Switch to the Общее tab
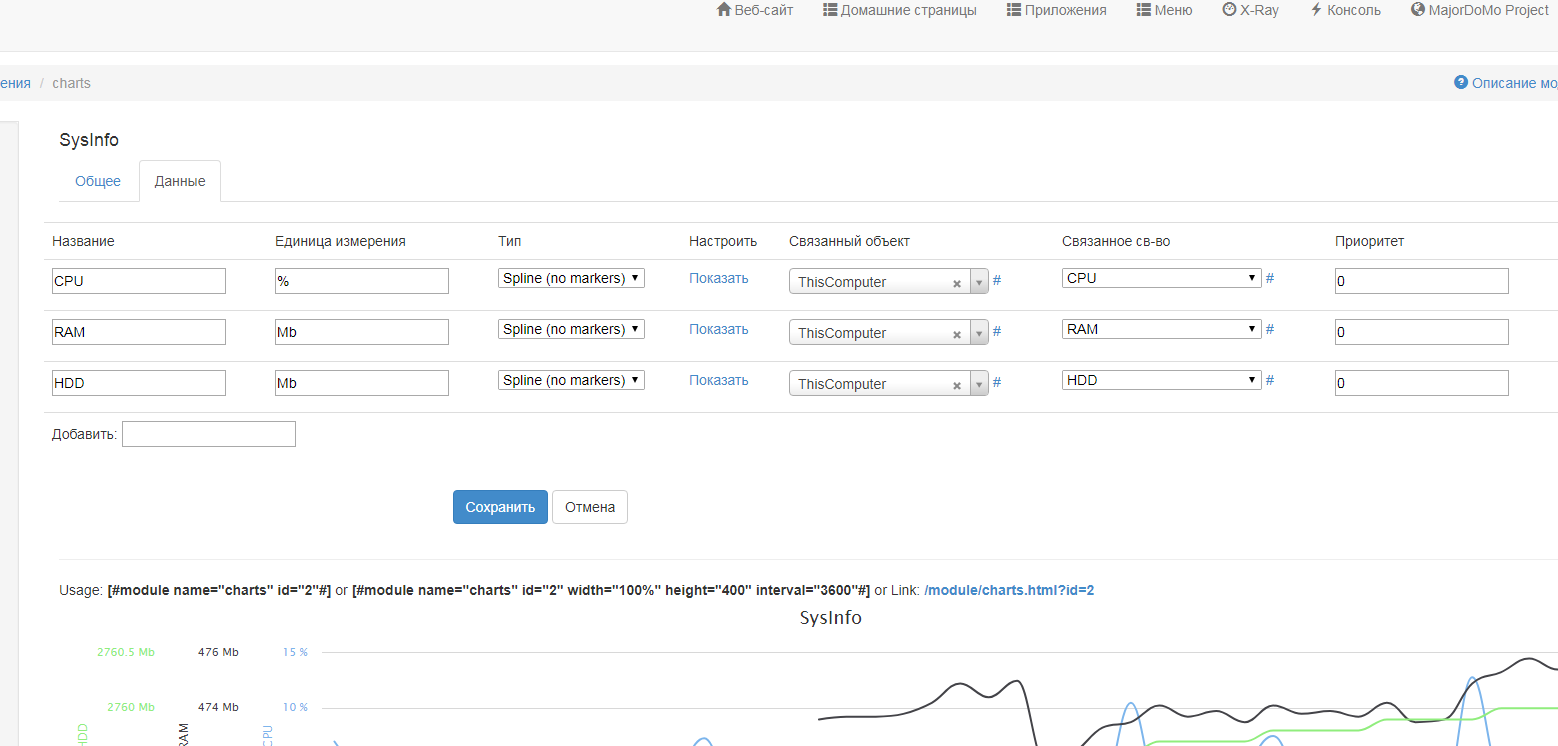 tap(98, 181)
